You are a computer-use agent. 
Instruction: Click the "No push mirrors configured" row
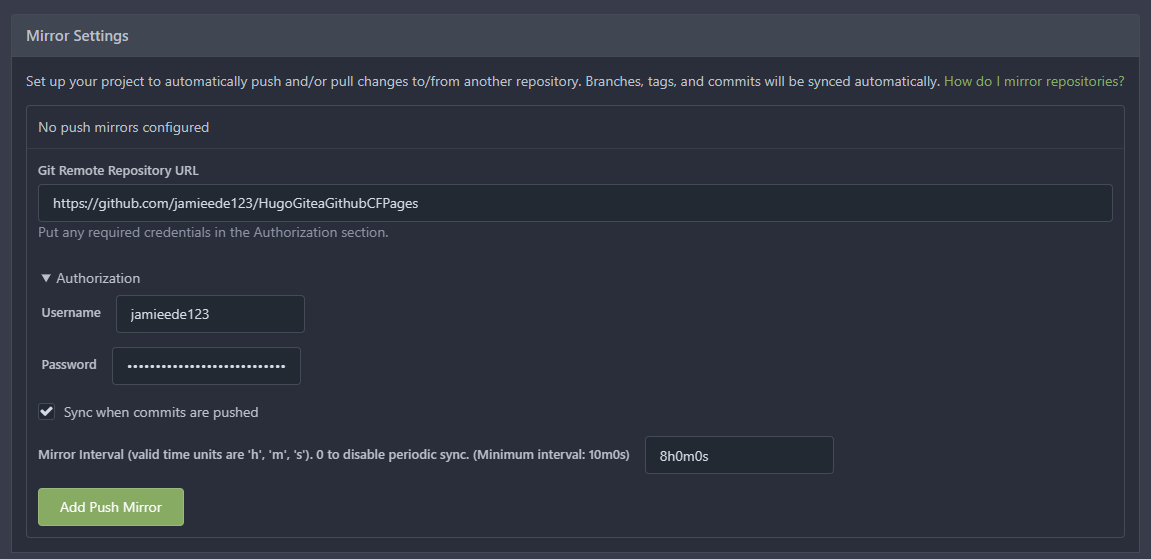pyautogui.click(x=123, y=127)
